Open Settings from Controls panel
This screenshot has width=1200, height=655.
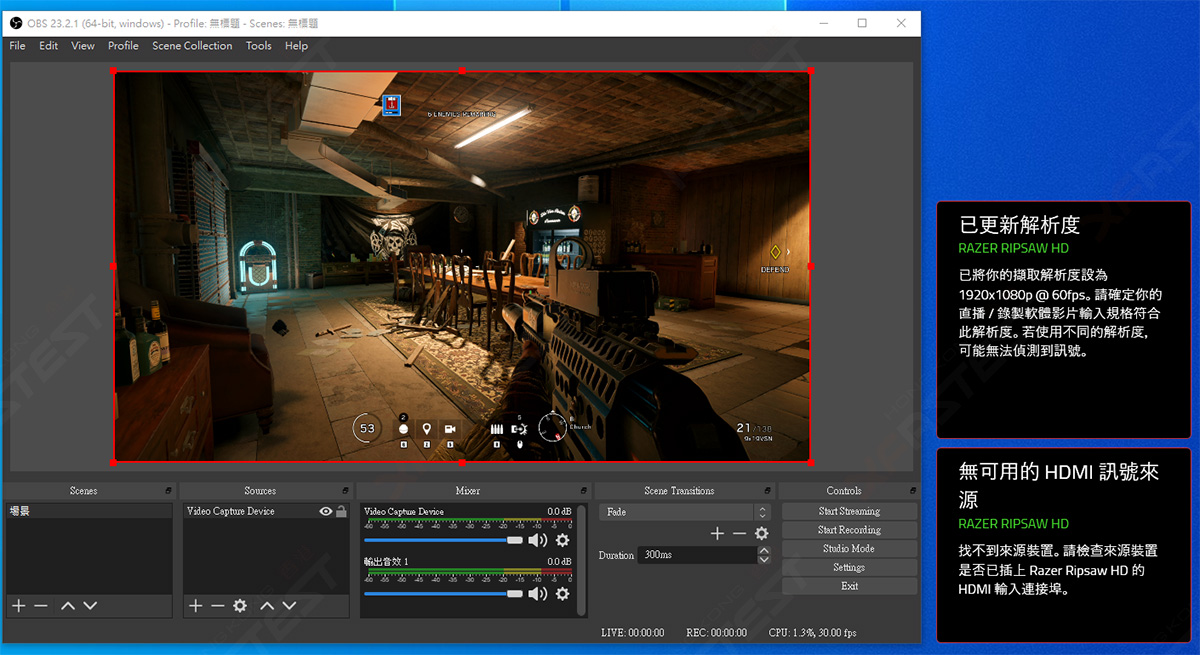(x=849, y=568)
